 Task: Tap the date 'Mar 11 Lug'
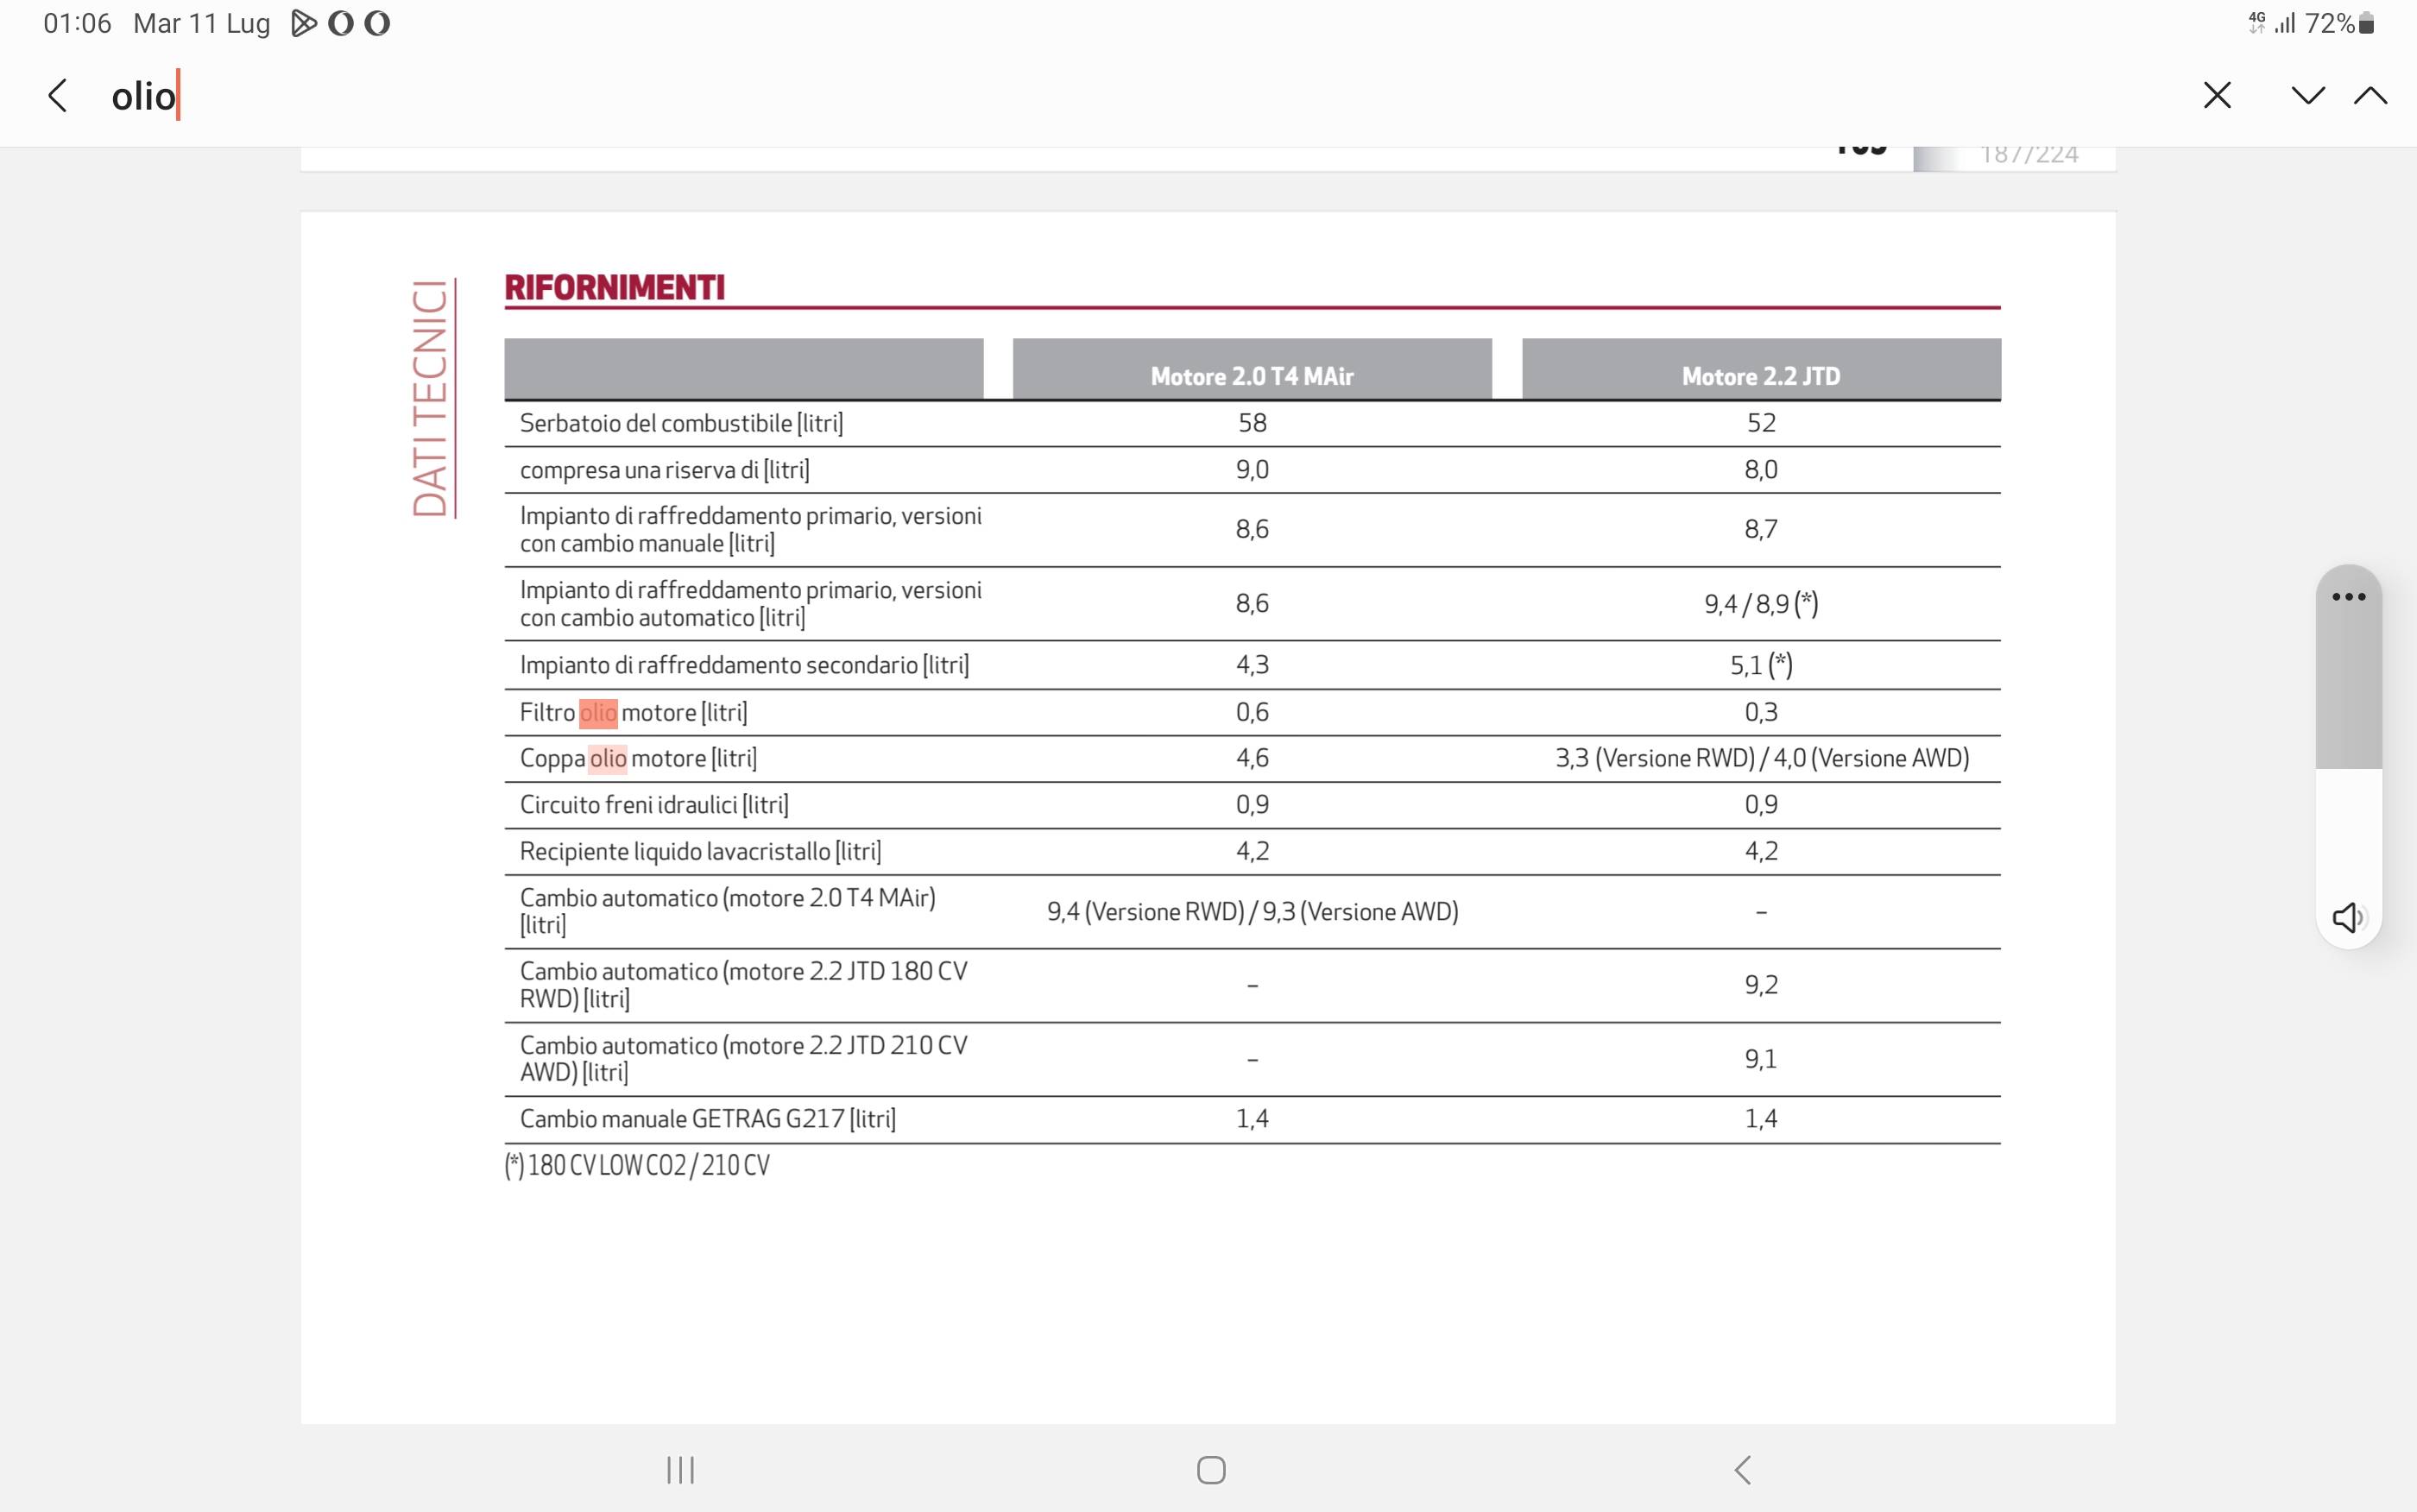[202, 23]
